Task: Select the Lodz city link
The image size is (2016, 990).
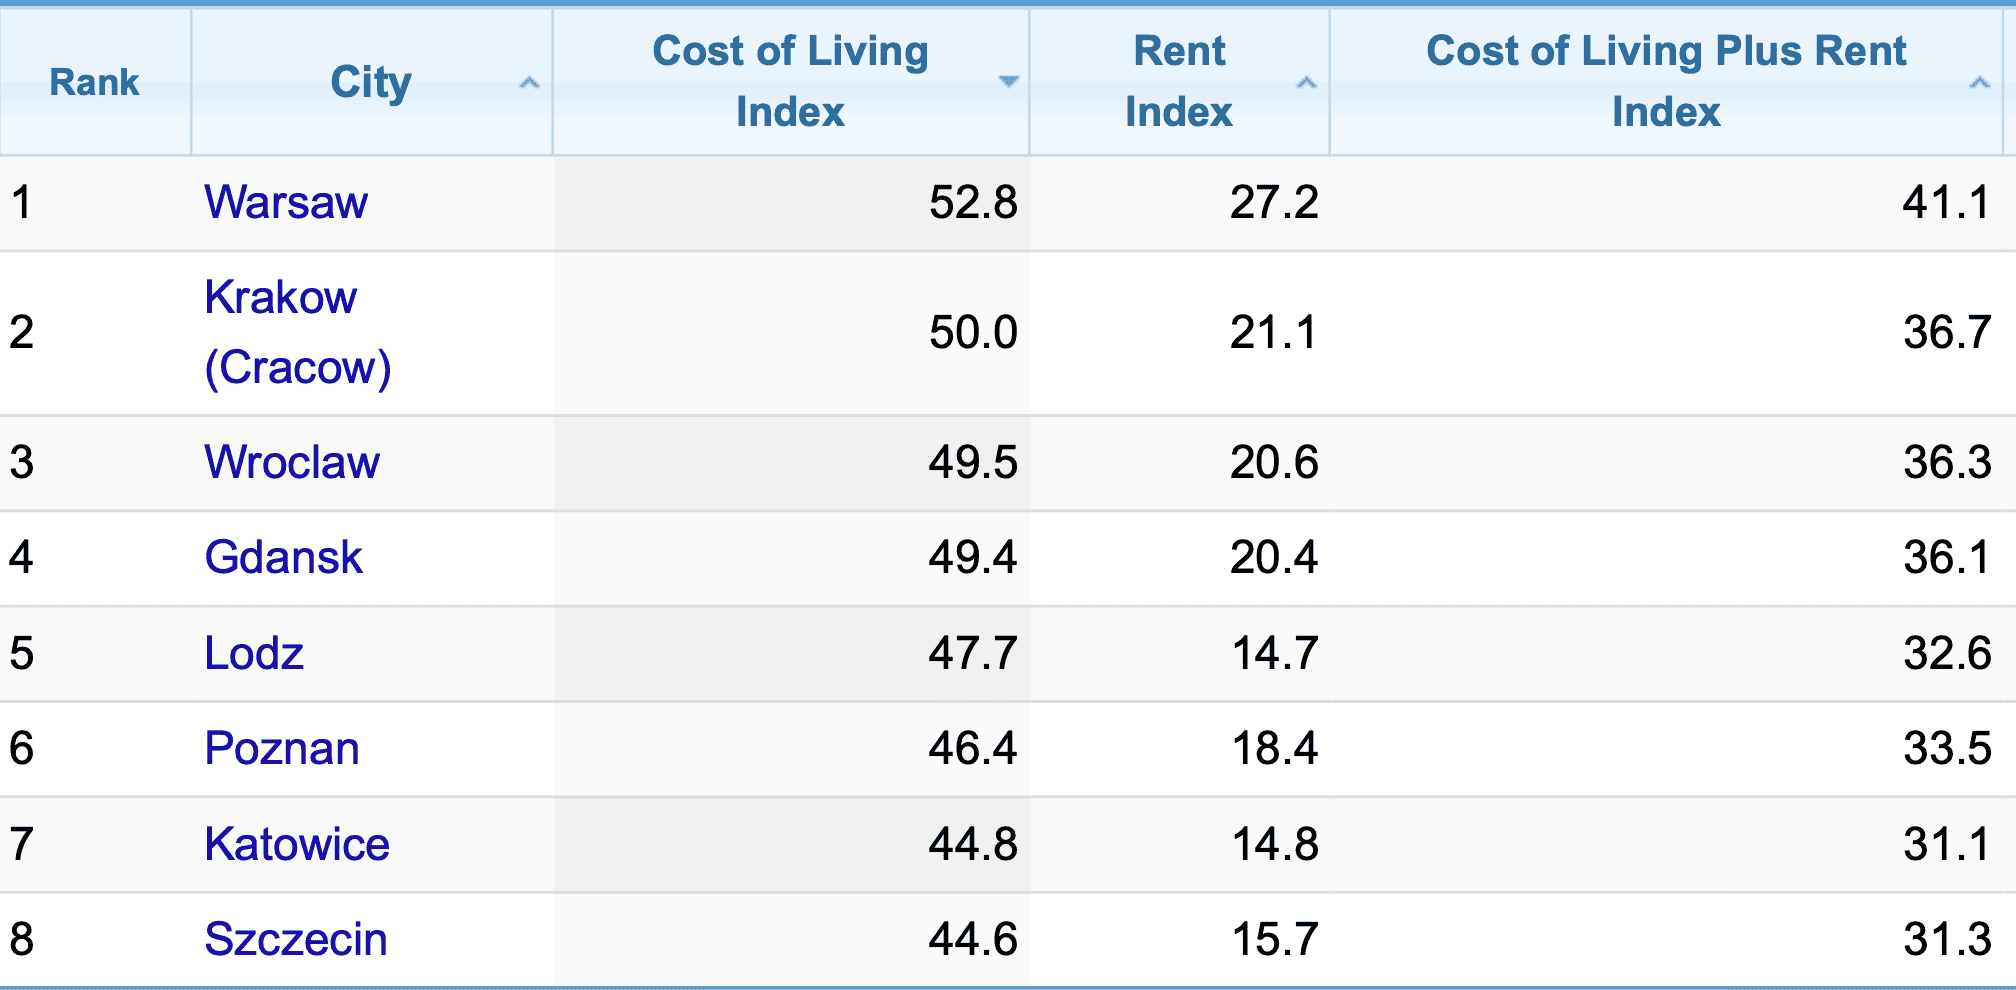Action: pos(253,652)
